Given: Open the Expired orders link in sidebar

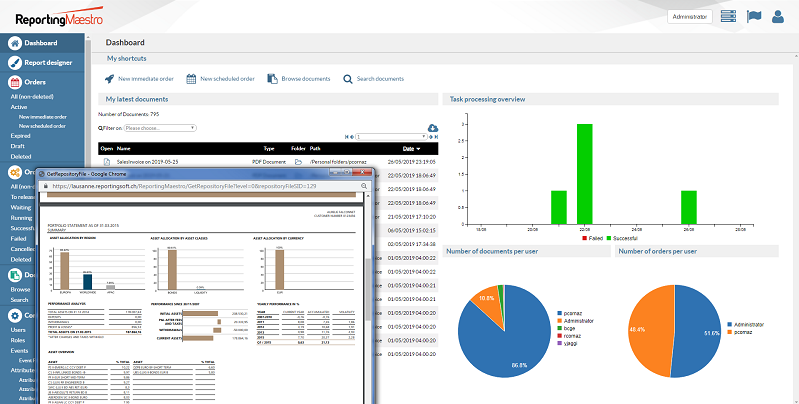Looking at the screenshot, I should pyautogui.click(x=21, y=135).
